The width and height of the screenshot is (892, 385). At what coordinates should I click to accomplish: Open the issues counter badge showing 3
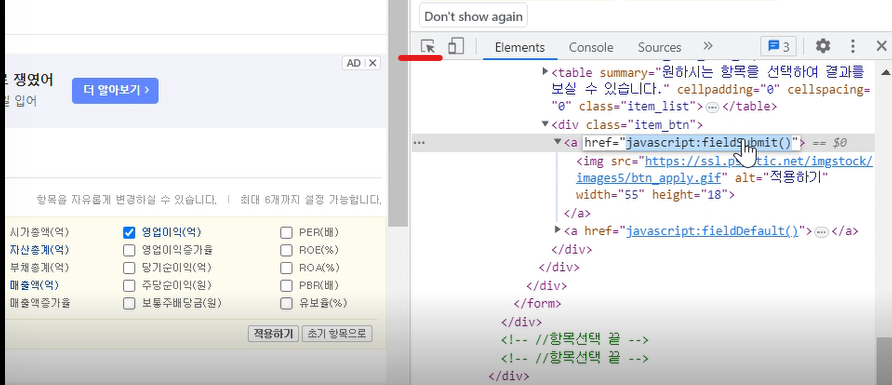pos(778,47)
